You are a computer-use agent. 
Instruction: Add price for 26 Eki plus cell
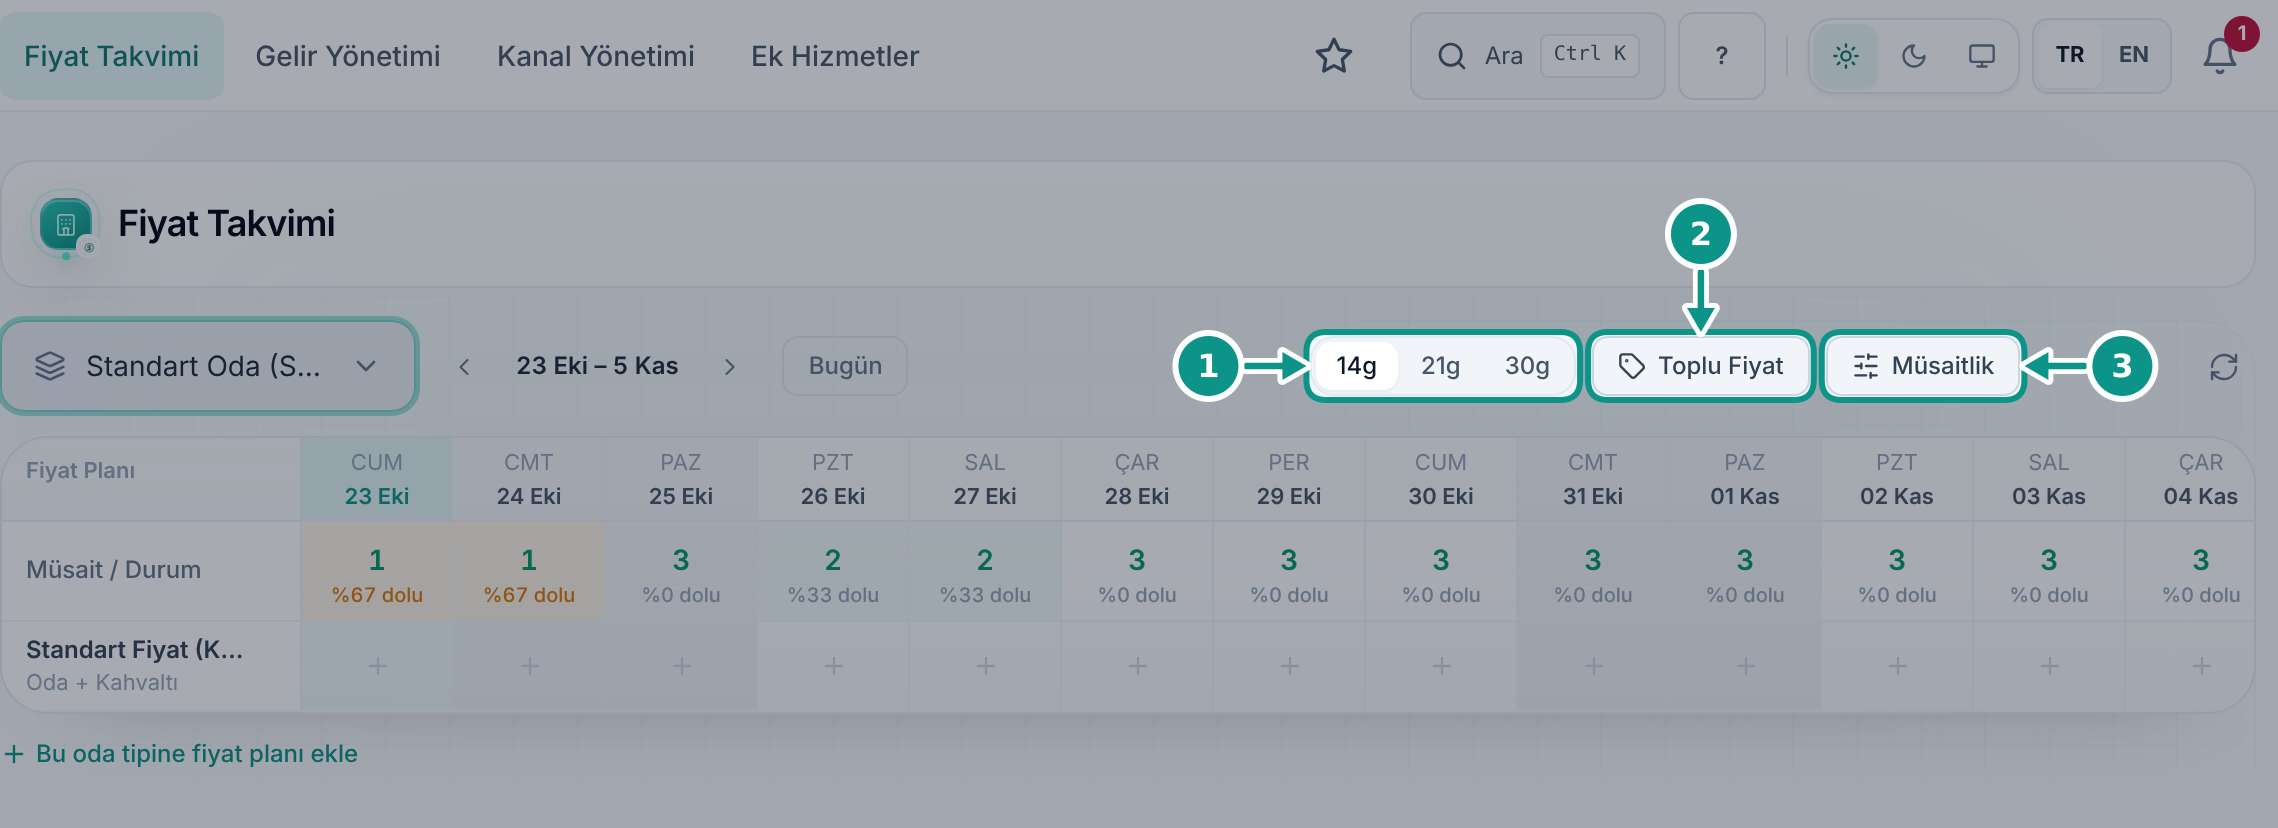coord(833,666)
